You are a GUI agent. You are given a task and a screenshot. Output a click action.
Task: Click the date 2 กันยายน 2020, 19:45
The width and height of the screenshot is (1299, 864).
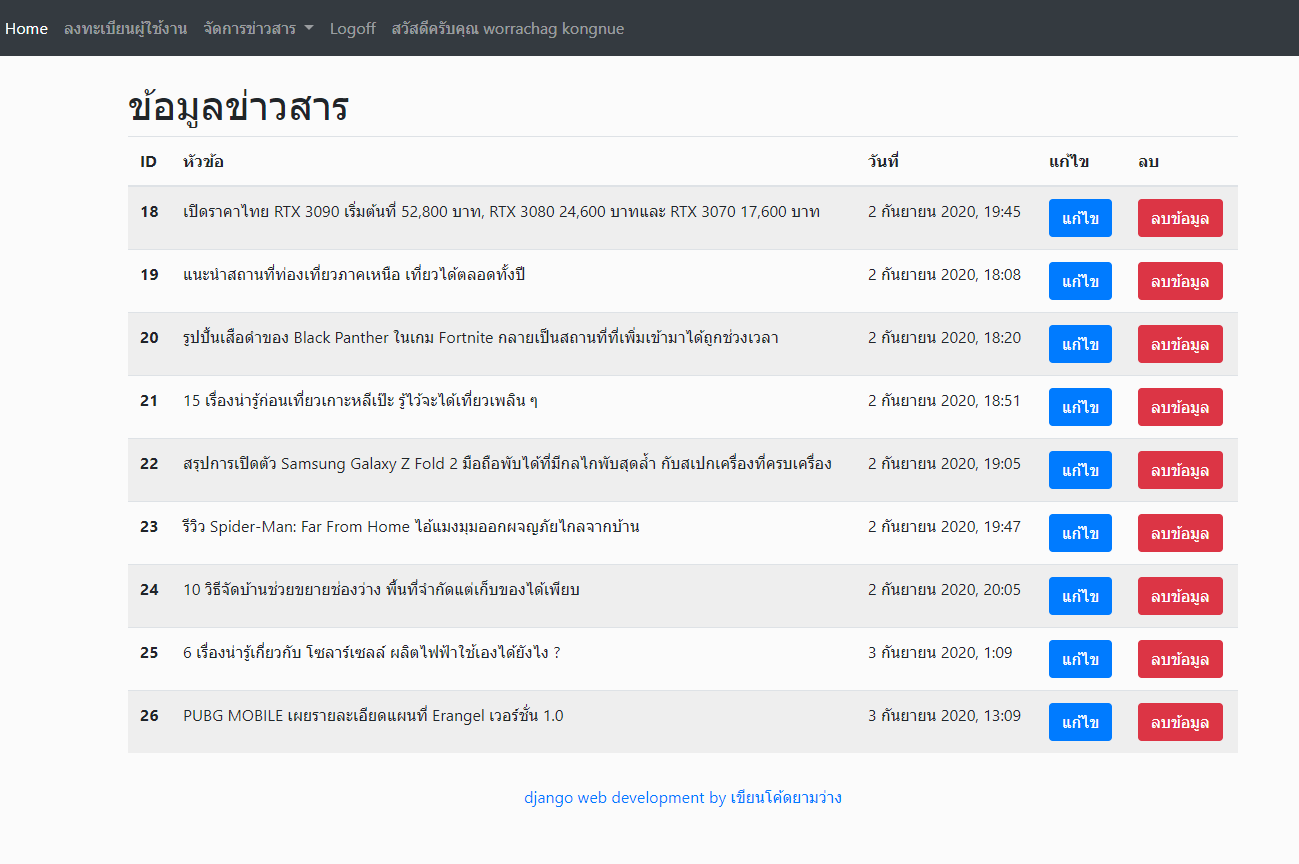[944, 212]
